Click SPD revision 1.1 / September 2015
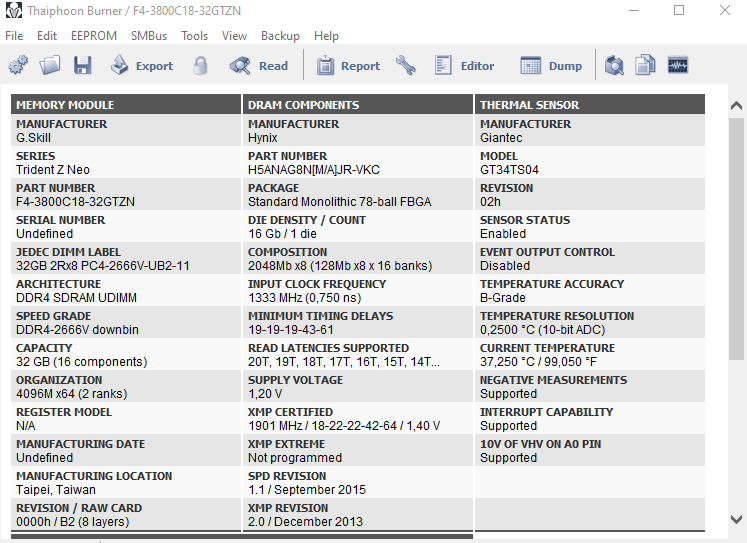The width and height of the screenshot is (747, 543). tap(307, 490)
